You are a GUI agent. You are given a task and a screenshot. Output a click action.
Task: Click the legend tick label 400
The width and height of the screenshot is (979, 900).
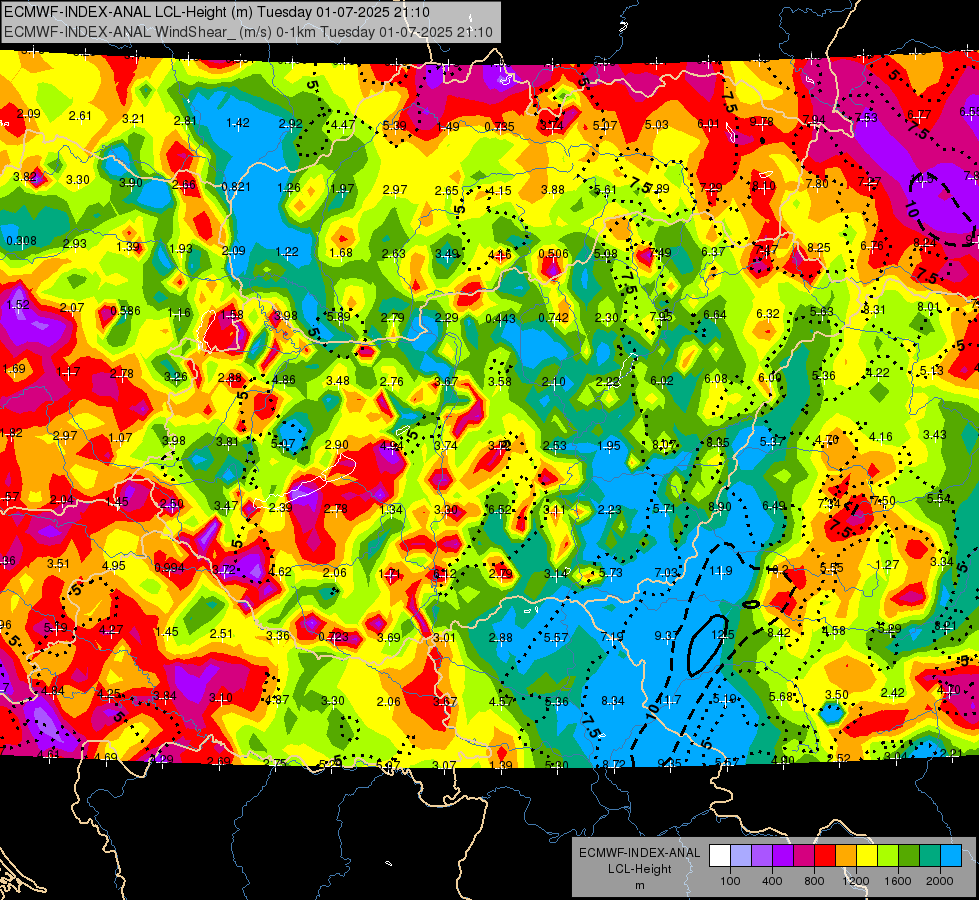point(772,881)
